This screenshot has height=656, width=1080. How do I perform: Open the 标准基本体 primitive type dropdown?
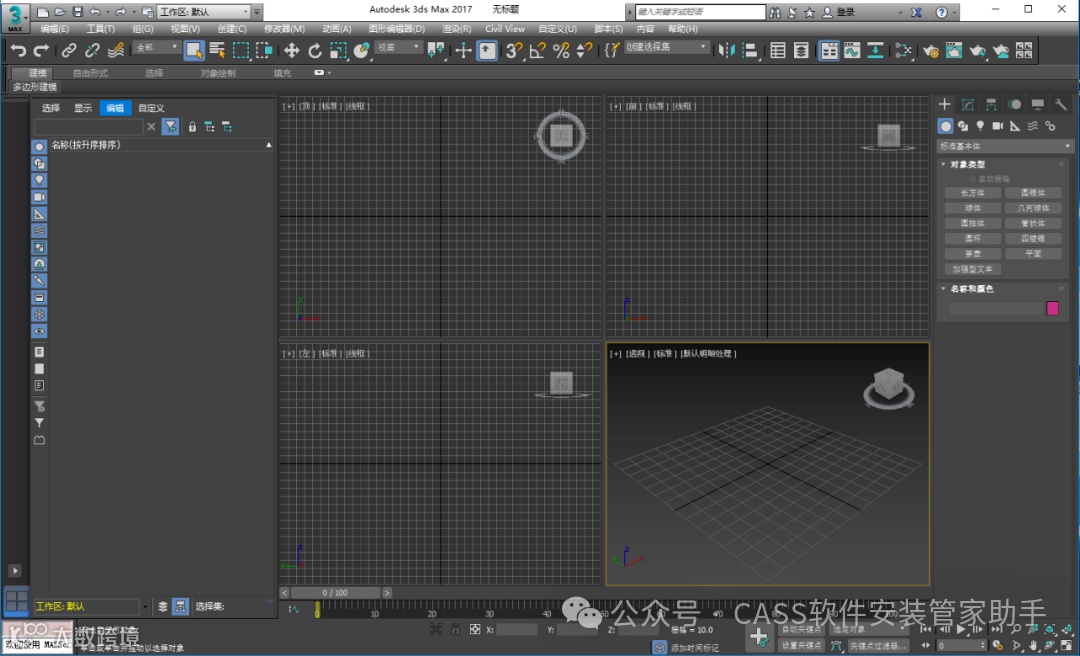tap(1005, 146)
